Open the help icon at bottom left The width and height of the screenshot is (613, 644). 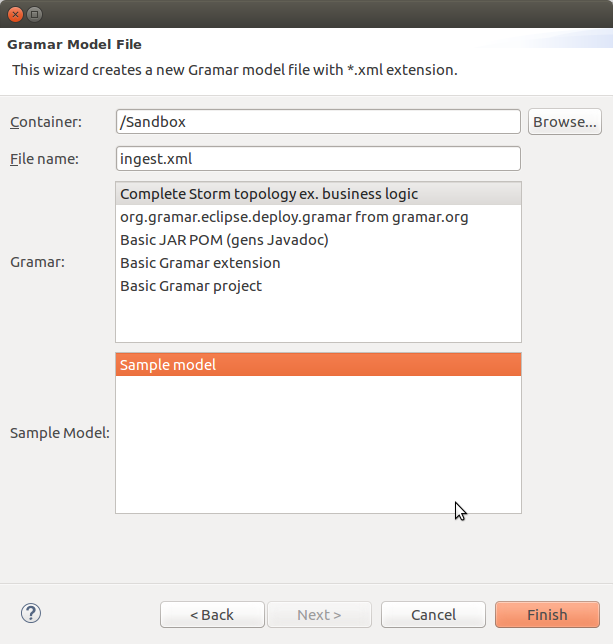pyautogui.click(x=31, y=613)
